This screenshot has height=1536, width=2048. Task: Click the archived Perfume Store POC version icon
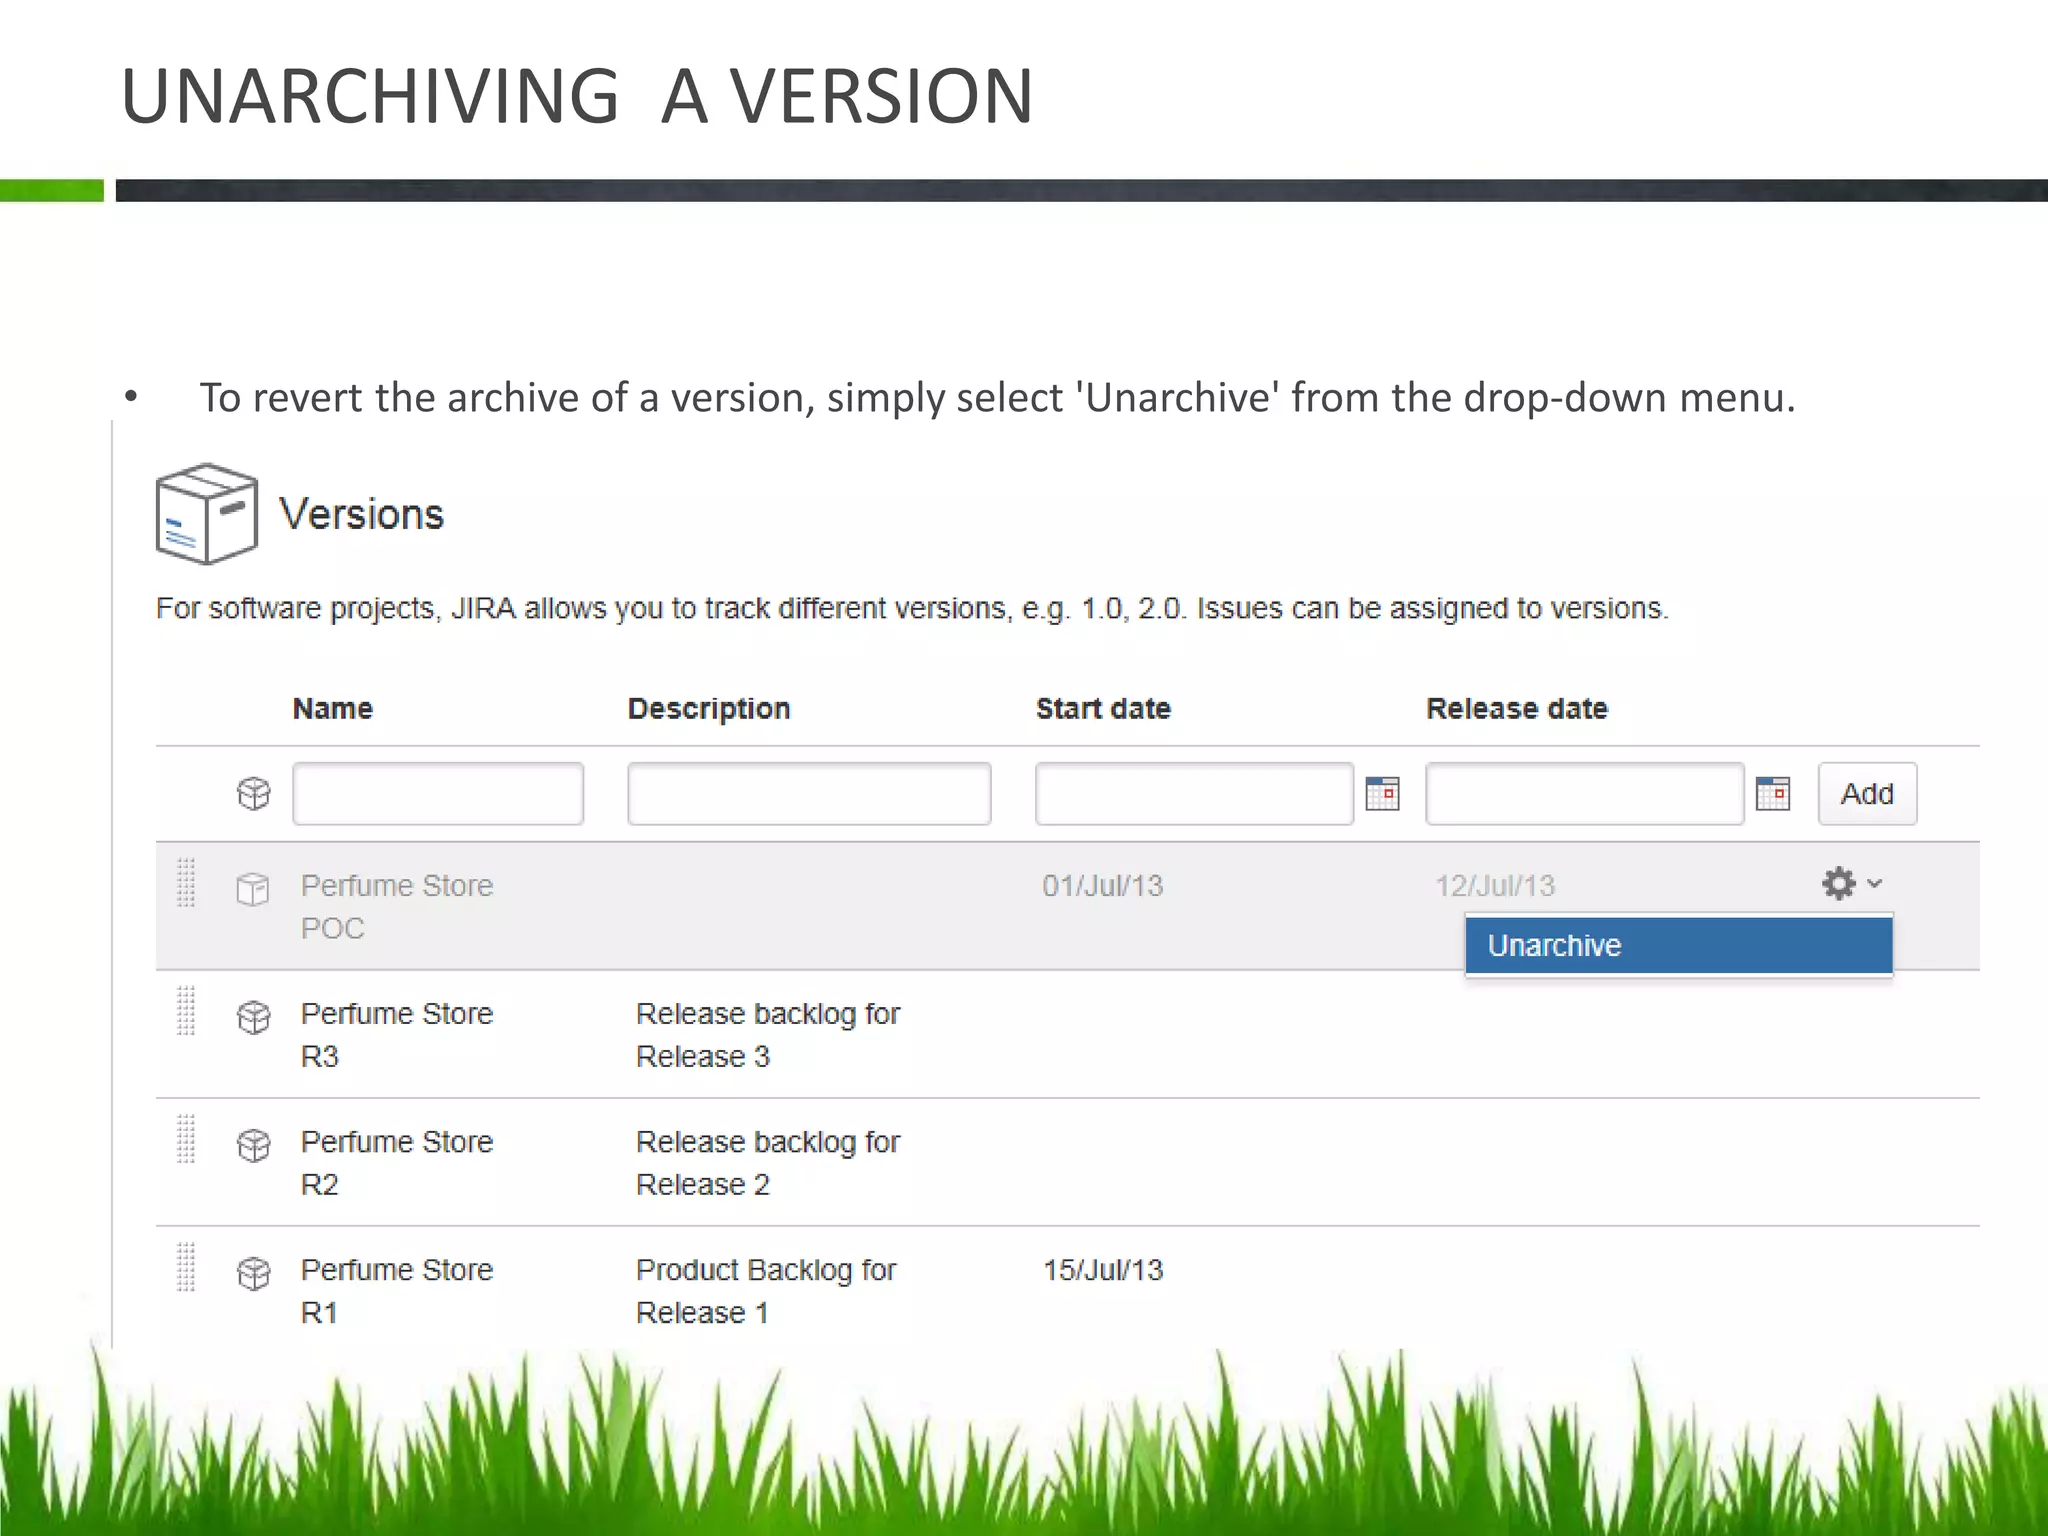[x=253, y=888]
